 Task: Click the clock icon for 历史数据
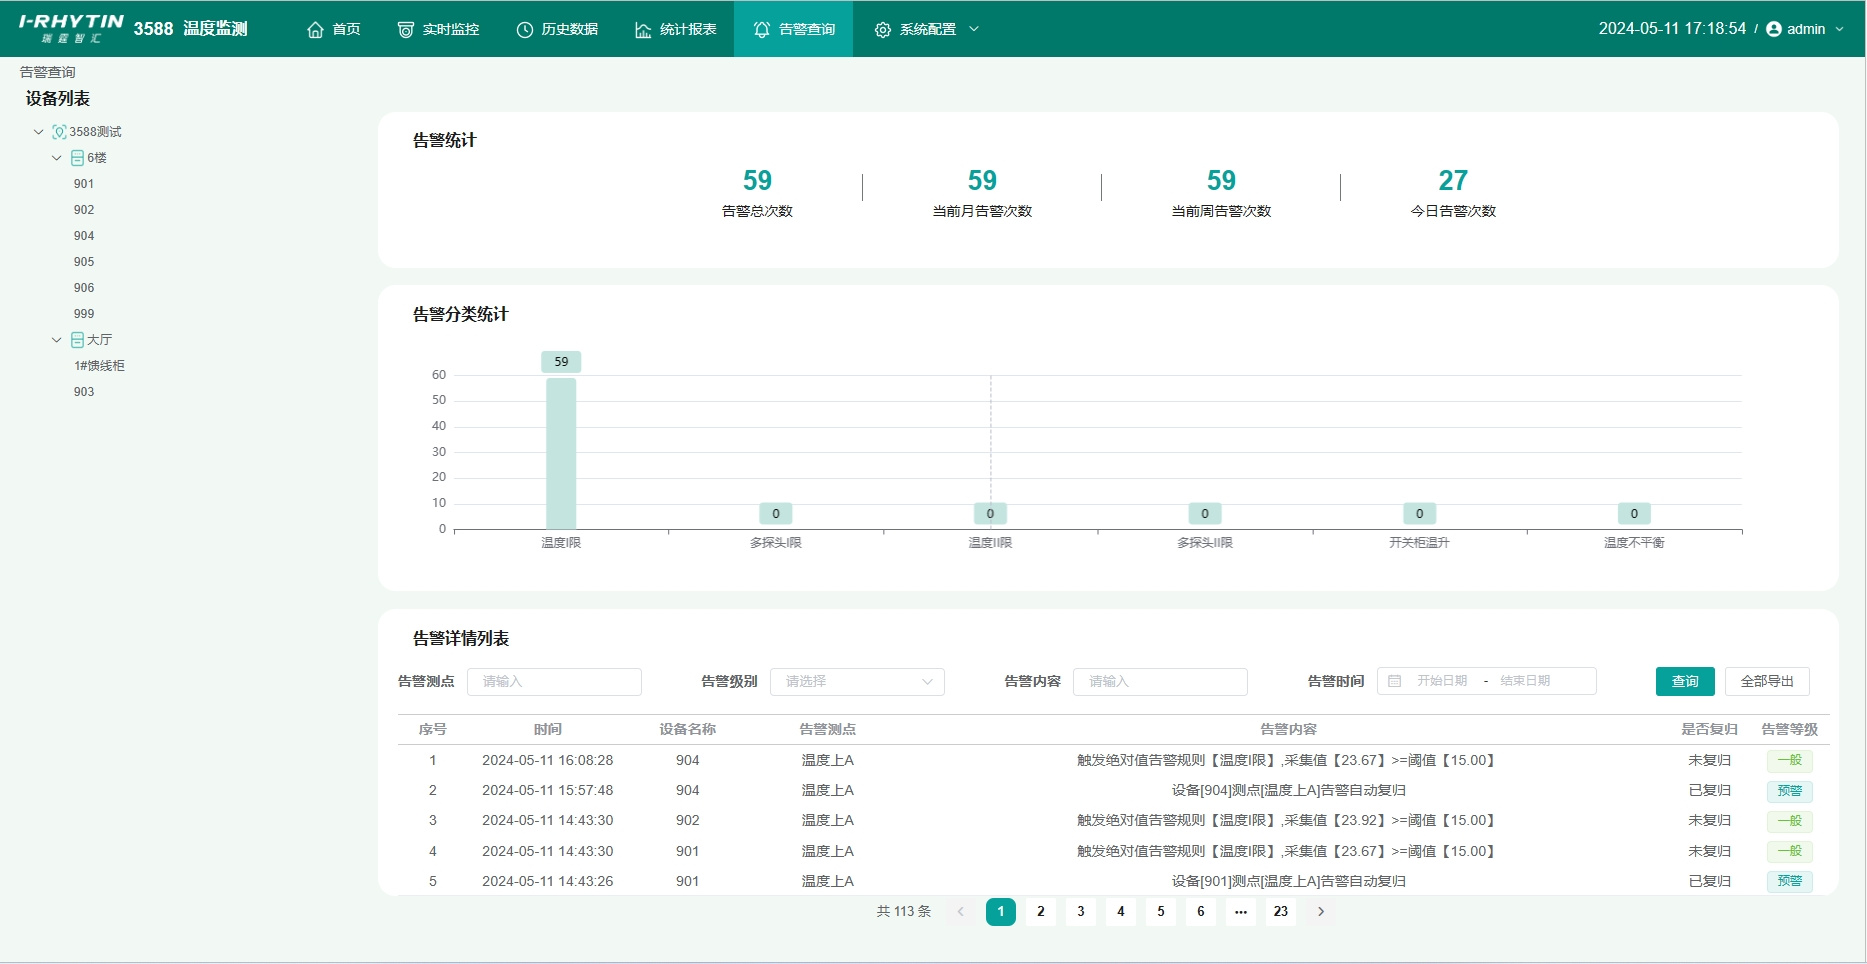point(524,30)
